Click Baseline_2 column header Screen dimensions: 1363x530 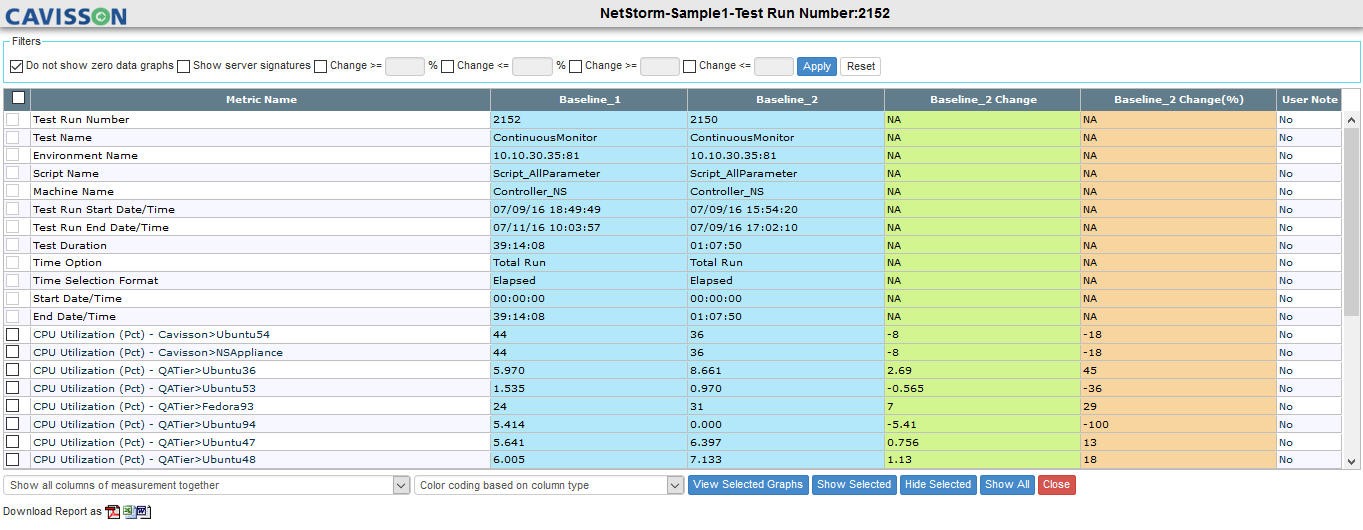click(786, 99)
